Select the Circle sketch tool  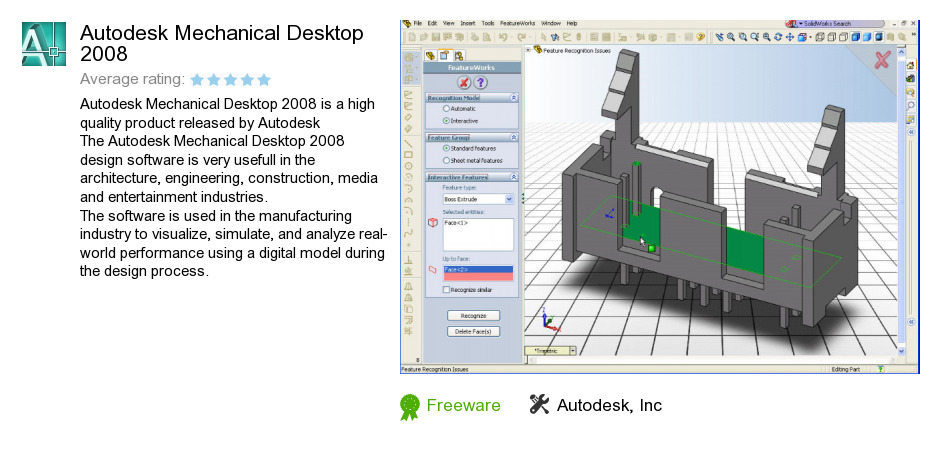(408, 166)
